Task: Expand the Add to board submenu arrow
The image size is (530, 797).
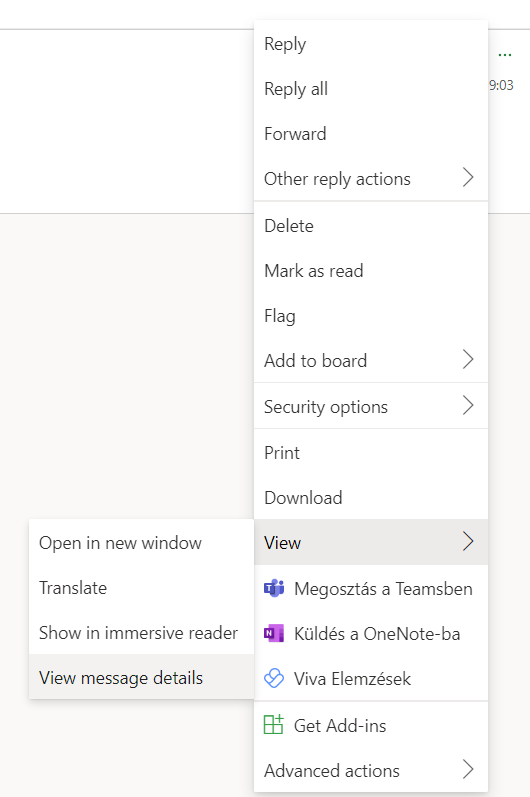Action: pyautogui.click(x=468, y=359)
